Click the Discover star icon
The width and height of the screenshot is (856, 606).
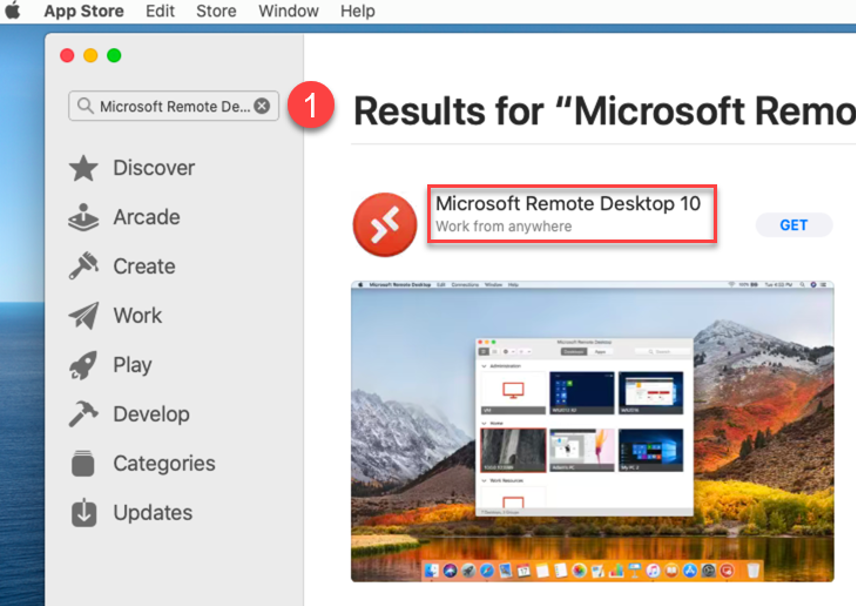point(84,168)
